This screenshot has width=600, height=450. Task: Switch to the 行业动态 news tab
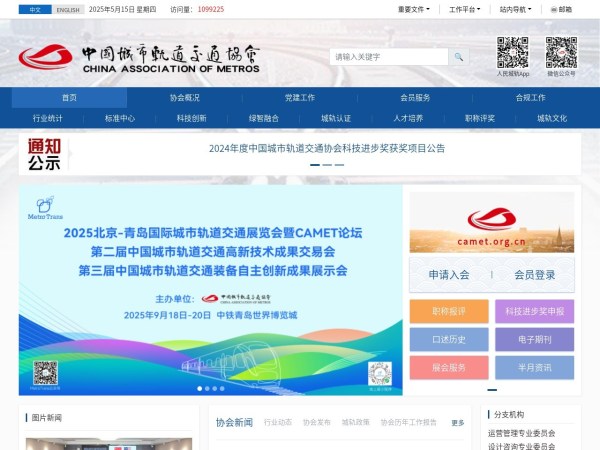pos(278,423)
